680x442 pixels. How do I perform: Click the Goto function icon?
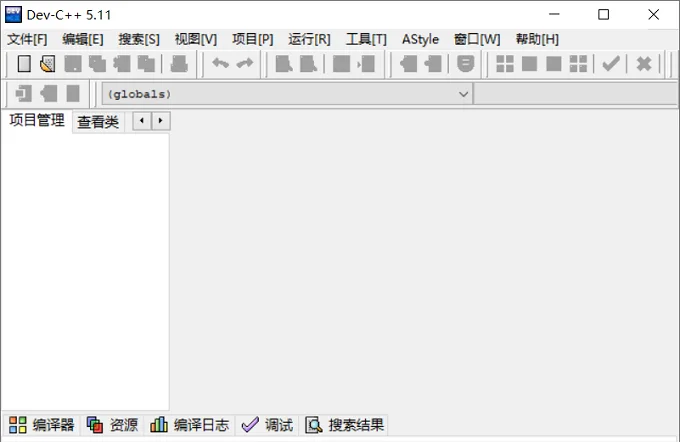[341, 64]
